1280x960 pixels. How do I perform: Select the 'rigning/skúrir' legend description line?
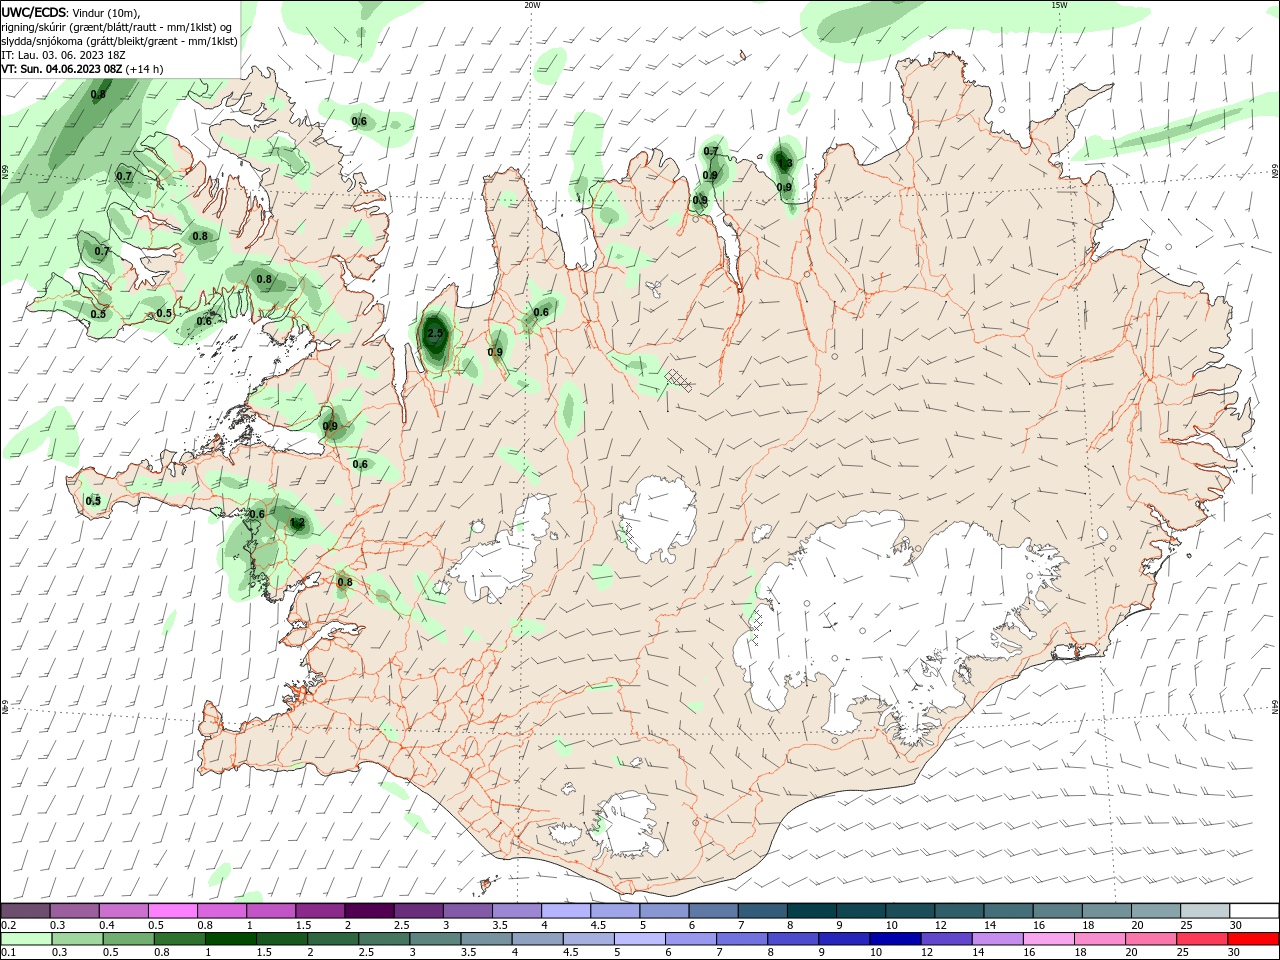coord(117,27)
